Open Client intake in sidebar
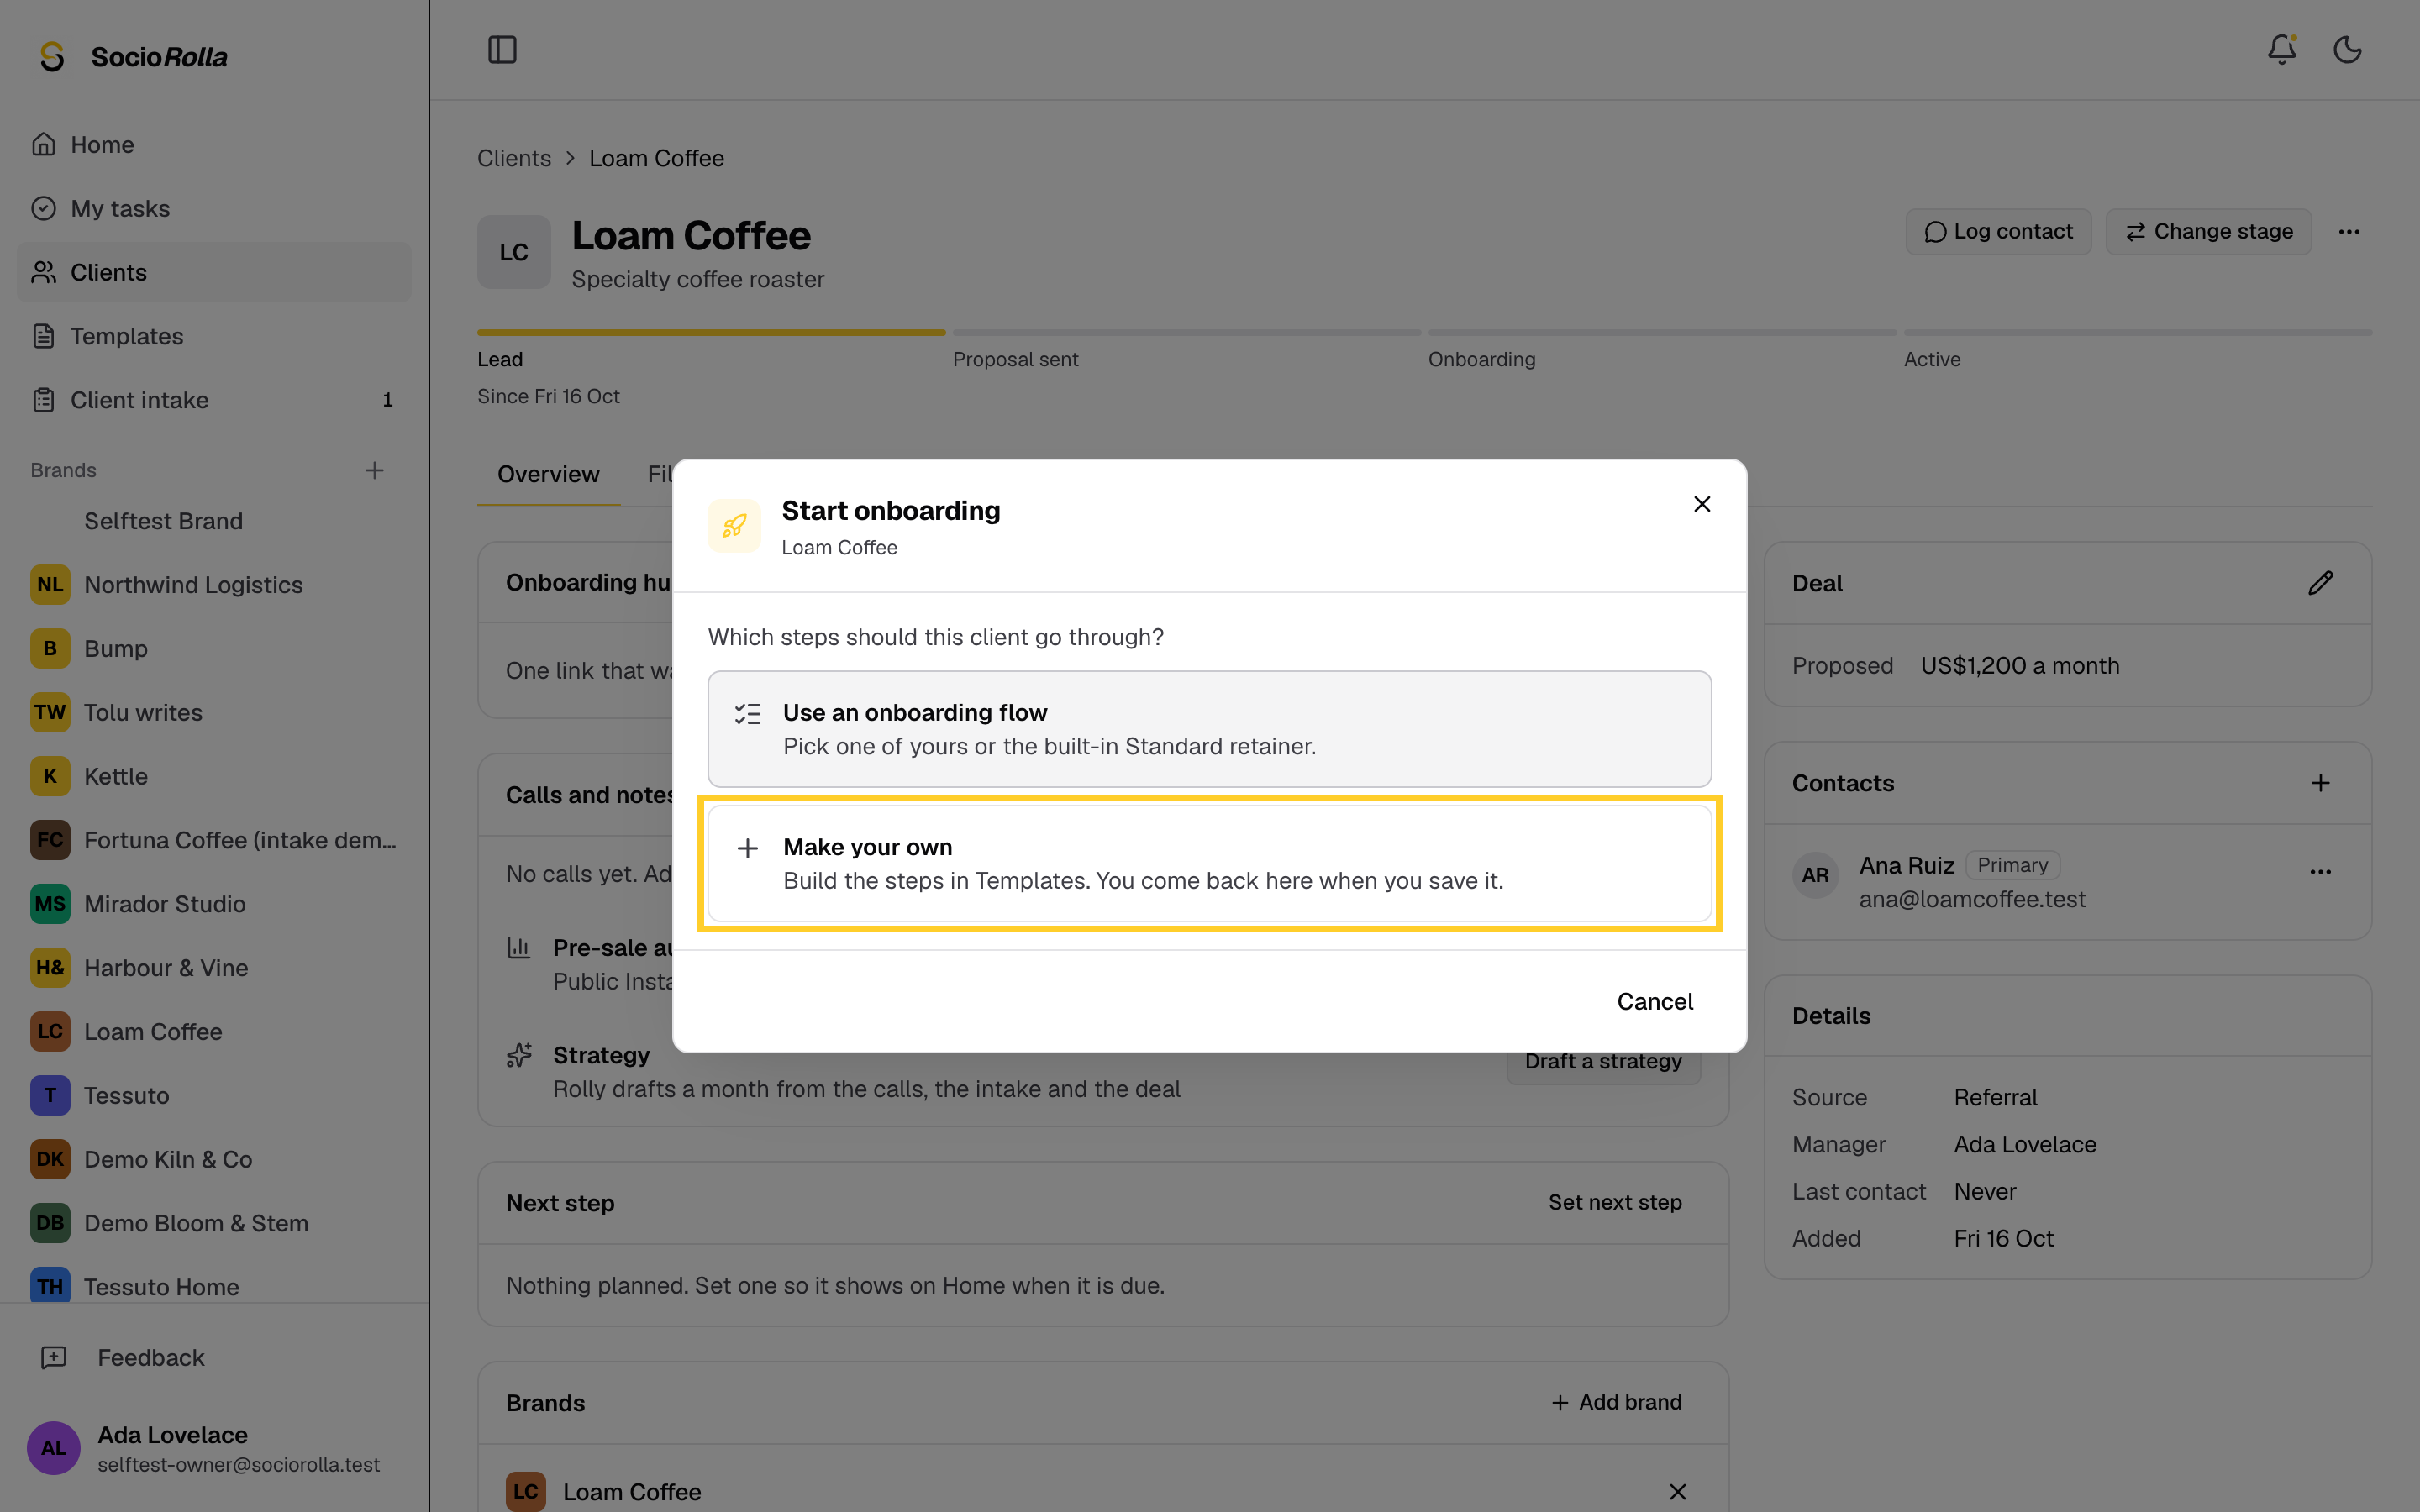This screenshot has width=2420, height=1512. click(214, 400)
